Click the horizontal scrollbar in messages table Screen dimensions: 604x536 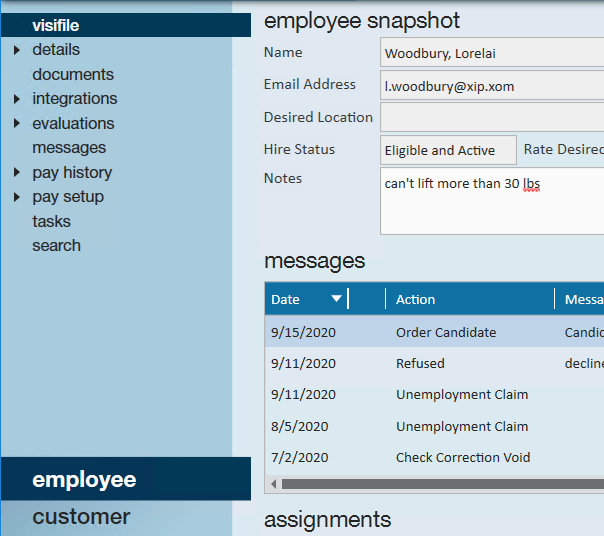click(443, 484)
